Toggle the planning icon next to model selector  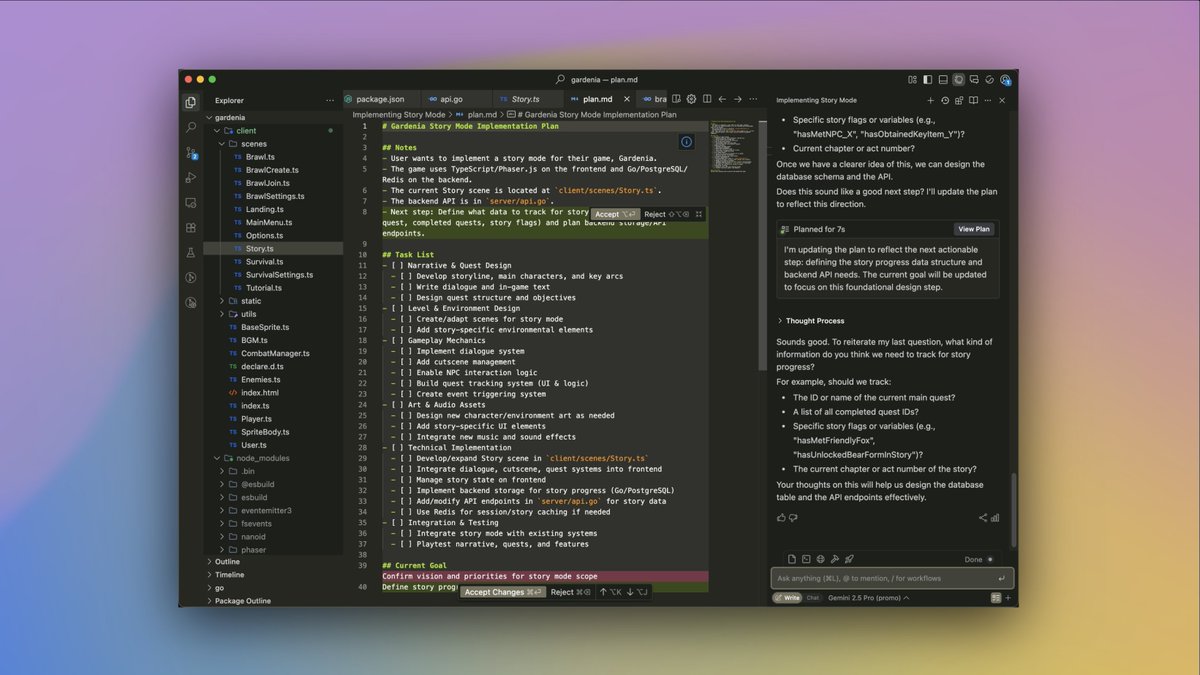click(996, 598)
